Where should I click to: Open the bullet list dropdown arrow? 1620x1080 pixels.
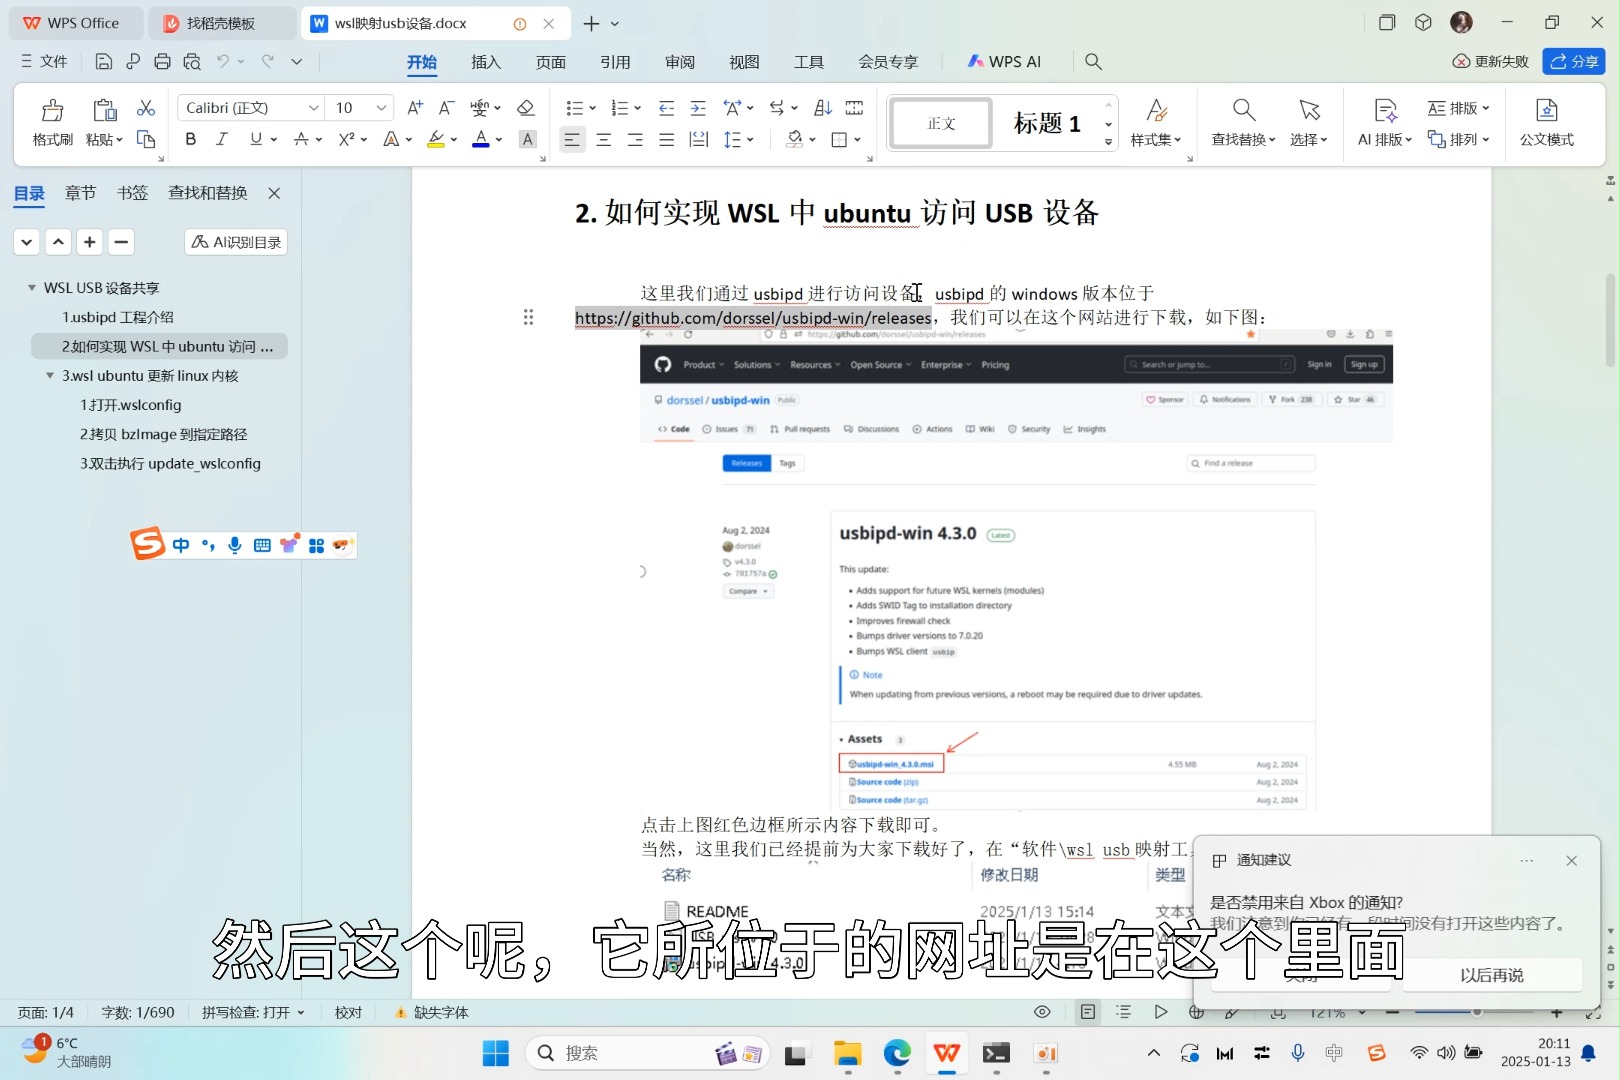coord(592,108)
